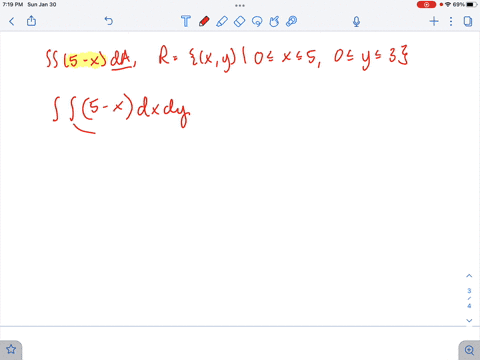Select the Text tool

(x=186, y=21)
